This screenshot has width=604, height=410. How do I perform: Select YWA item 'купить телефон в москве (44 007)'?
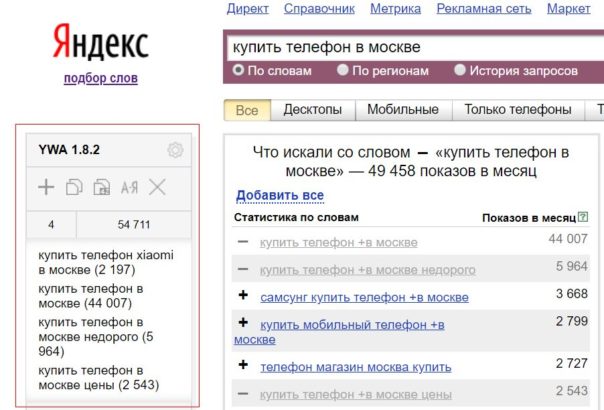click(x=91, y=296)
